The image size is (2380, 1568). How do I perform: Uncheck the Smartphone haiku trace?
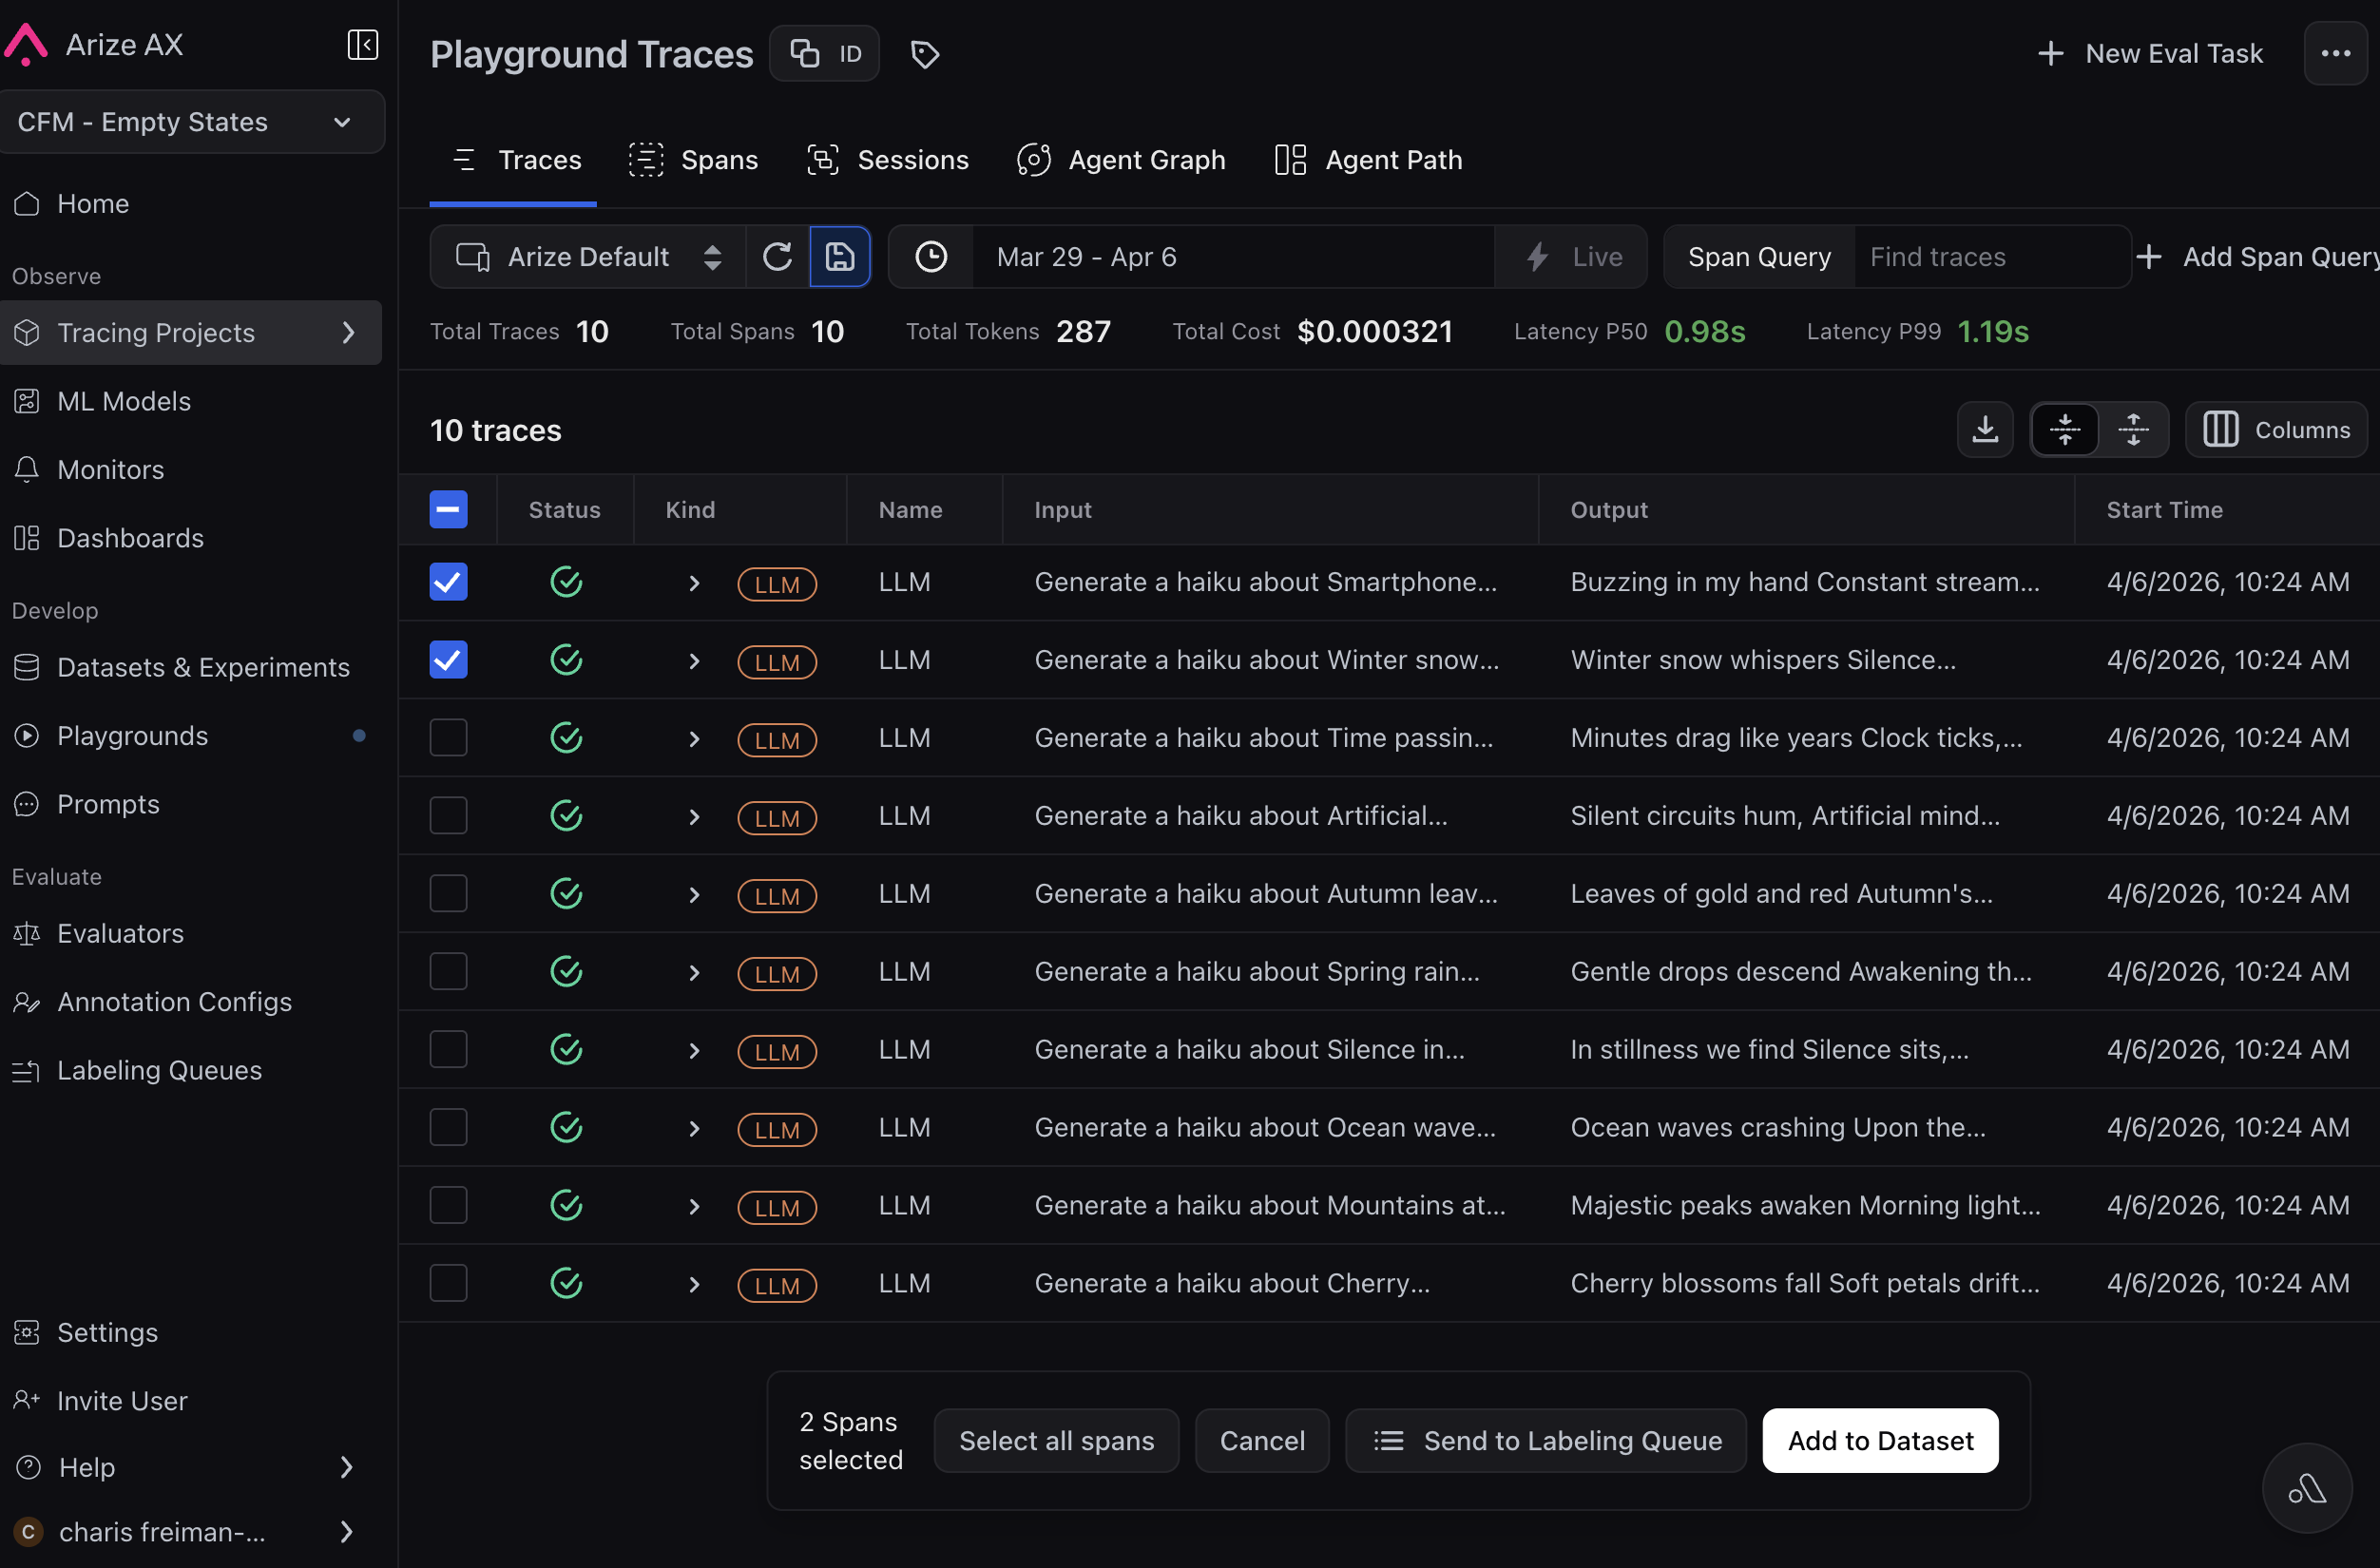pos(448,582)
